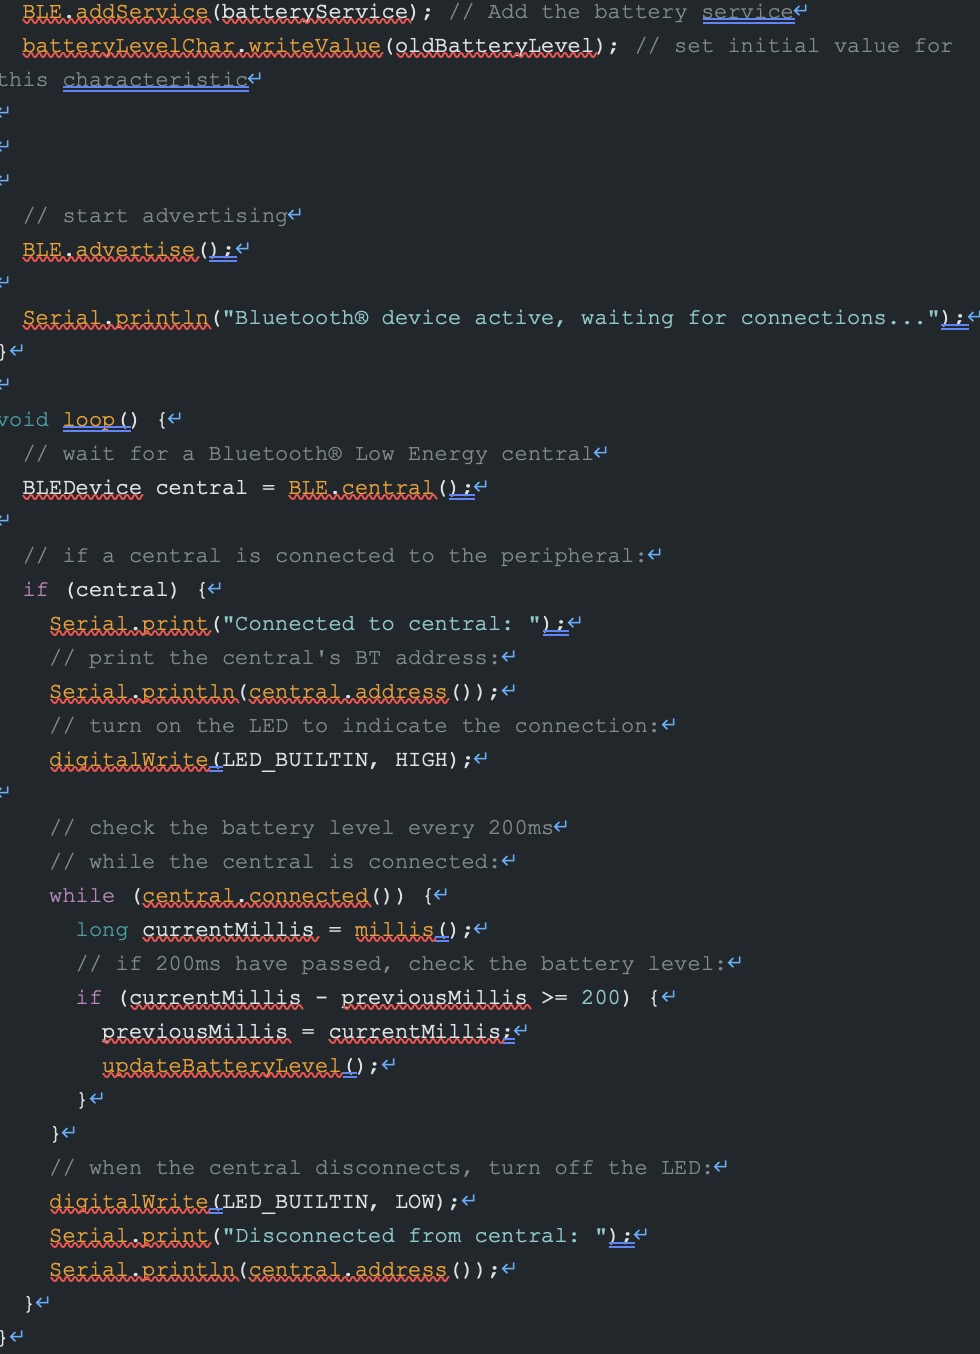Click '// turn on the LED' comment
Viewport: 980px width, 1354px height.
pyautogui.click(x=355, y=726)
